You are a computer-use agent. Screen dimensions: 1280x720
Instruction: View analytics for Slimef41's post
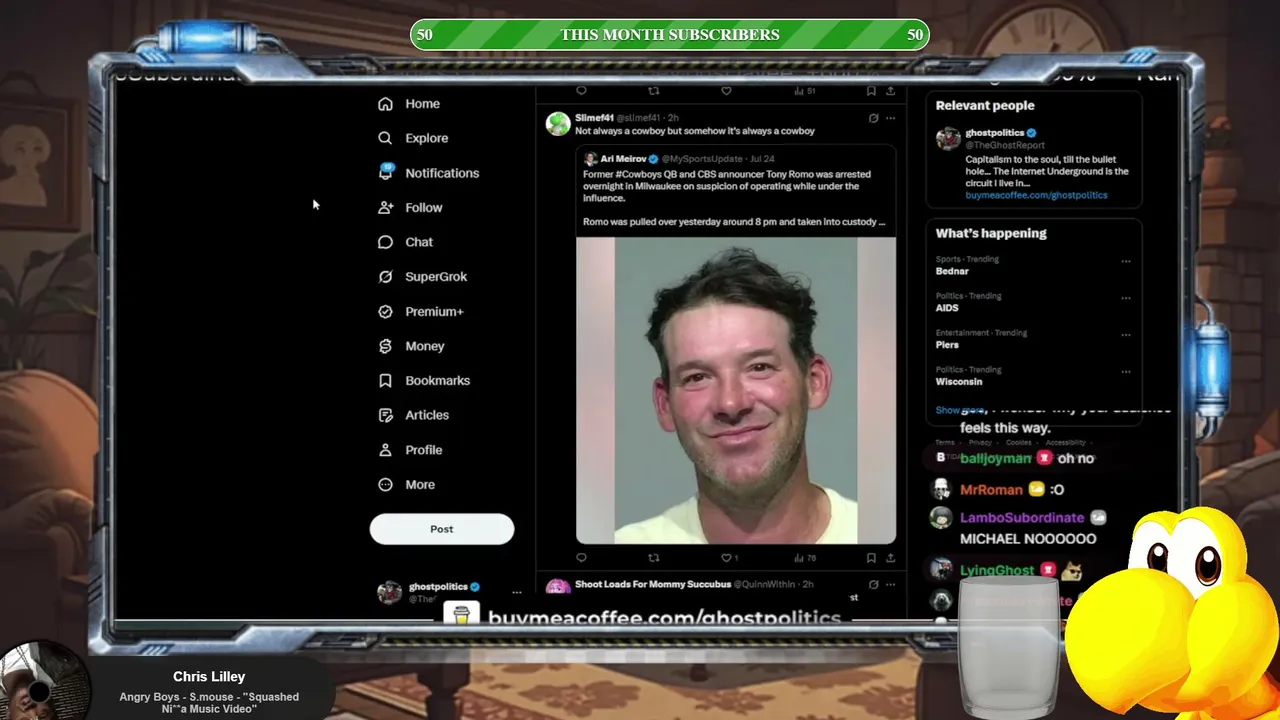coord(804,558)
